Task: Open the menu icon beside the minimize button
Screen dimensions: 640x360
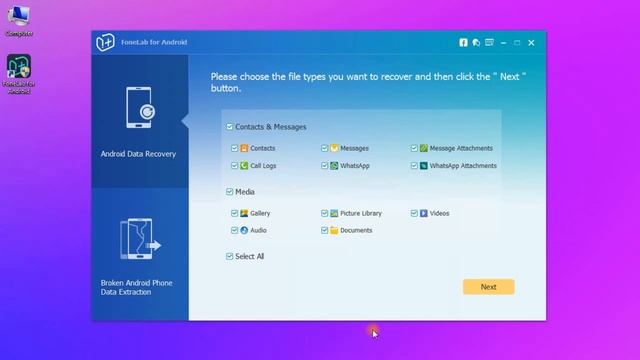Action: (489, 42)
